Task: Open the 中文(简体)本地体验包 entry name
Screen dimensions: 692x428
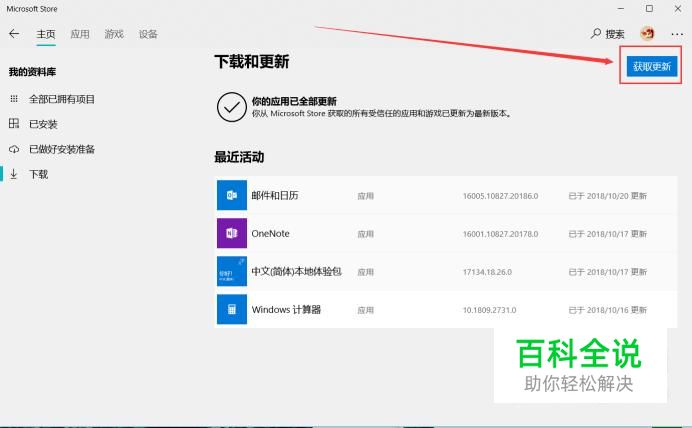Action: point(297,271)
